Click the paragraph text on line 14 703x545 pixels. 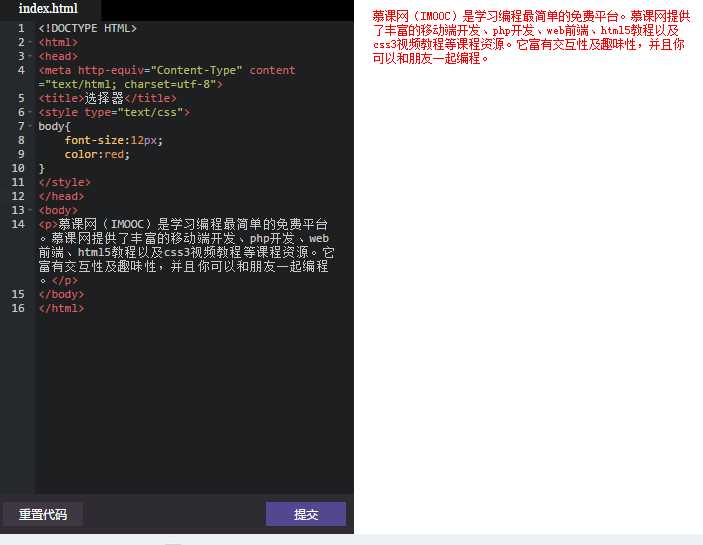coord(186,252)
